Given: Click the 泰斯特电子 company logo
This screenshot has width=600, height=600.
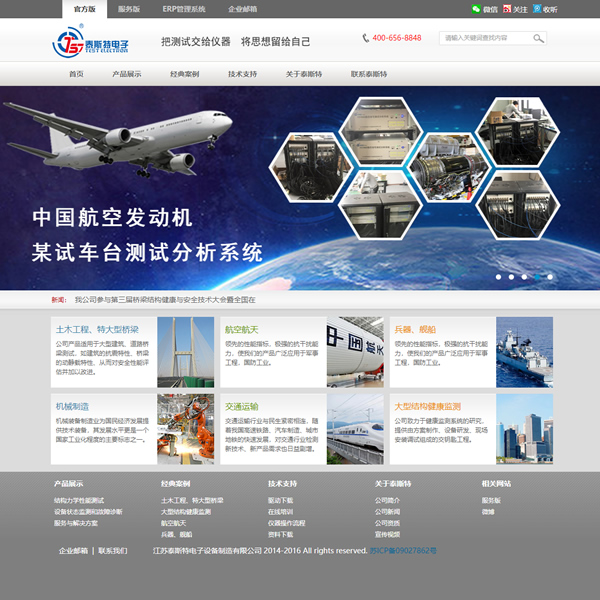Looking at the screenshot, I should [x=91, y=44].
